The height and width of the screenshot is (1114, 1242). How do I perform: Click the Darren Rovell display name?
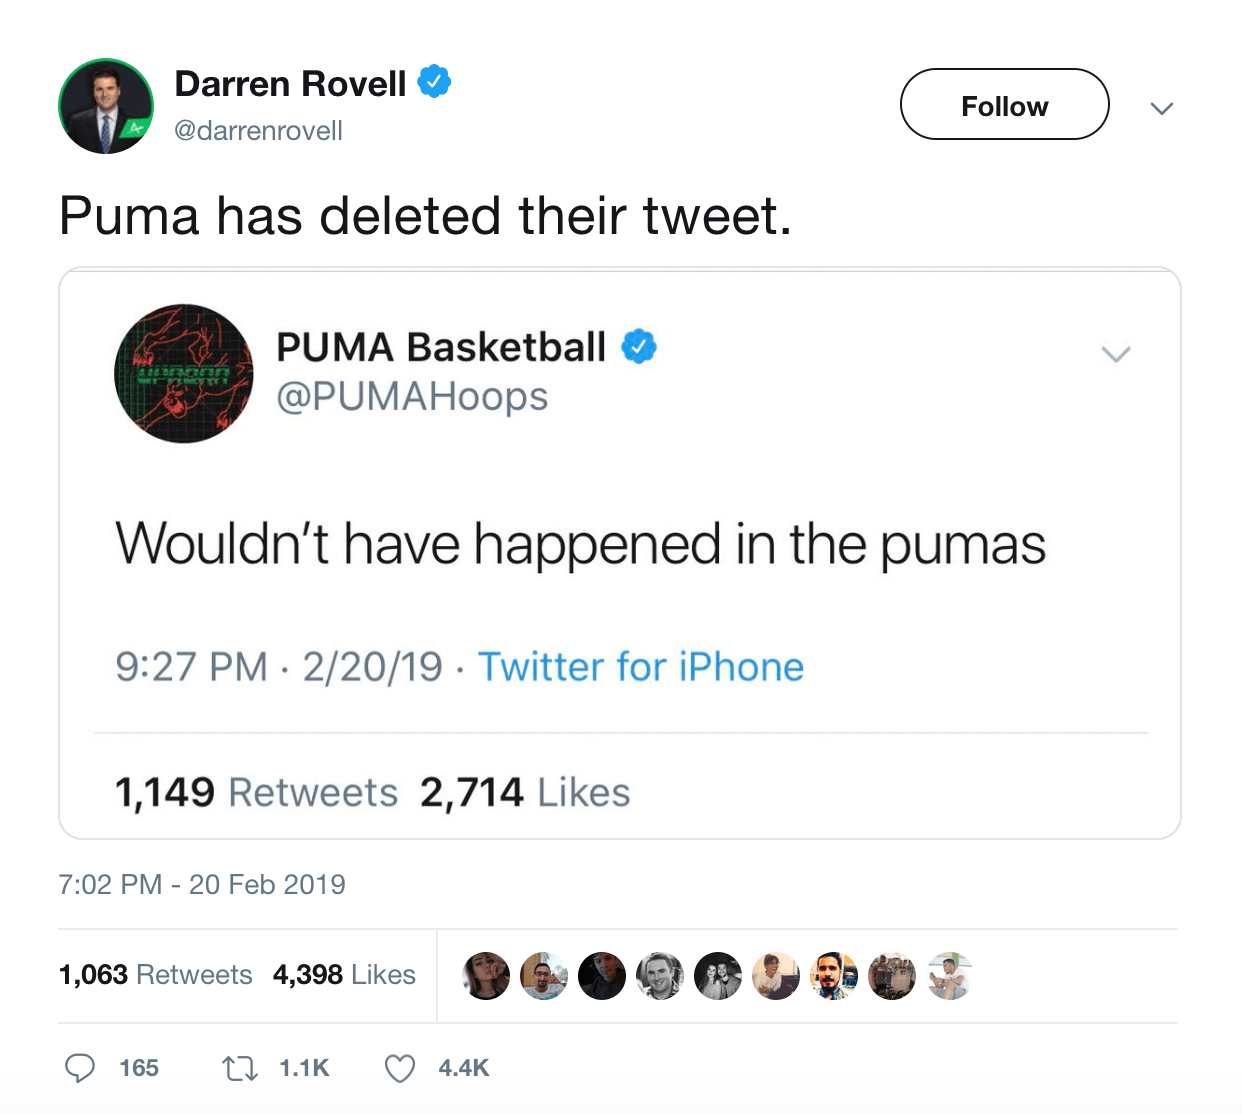(x=291, y=84)
